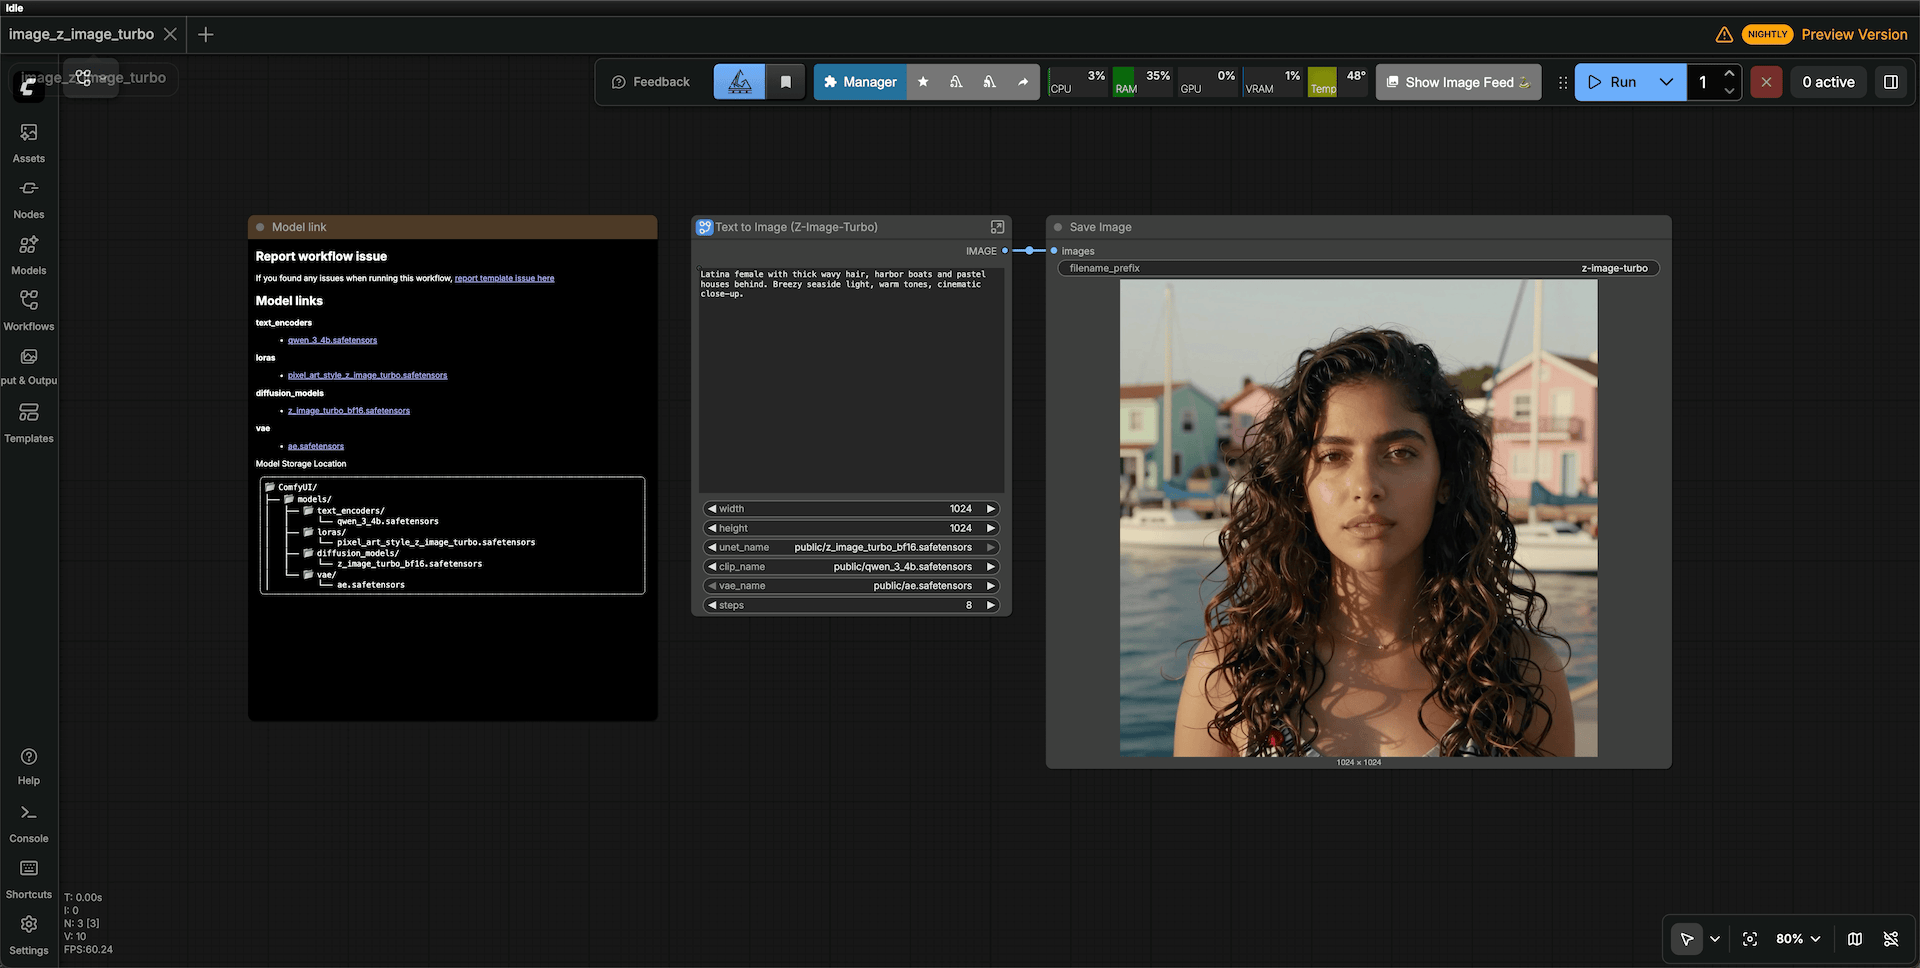Open the Templates browser
Viewport: 1920px width, 968px height.
point(29,422)
